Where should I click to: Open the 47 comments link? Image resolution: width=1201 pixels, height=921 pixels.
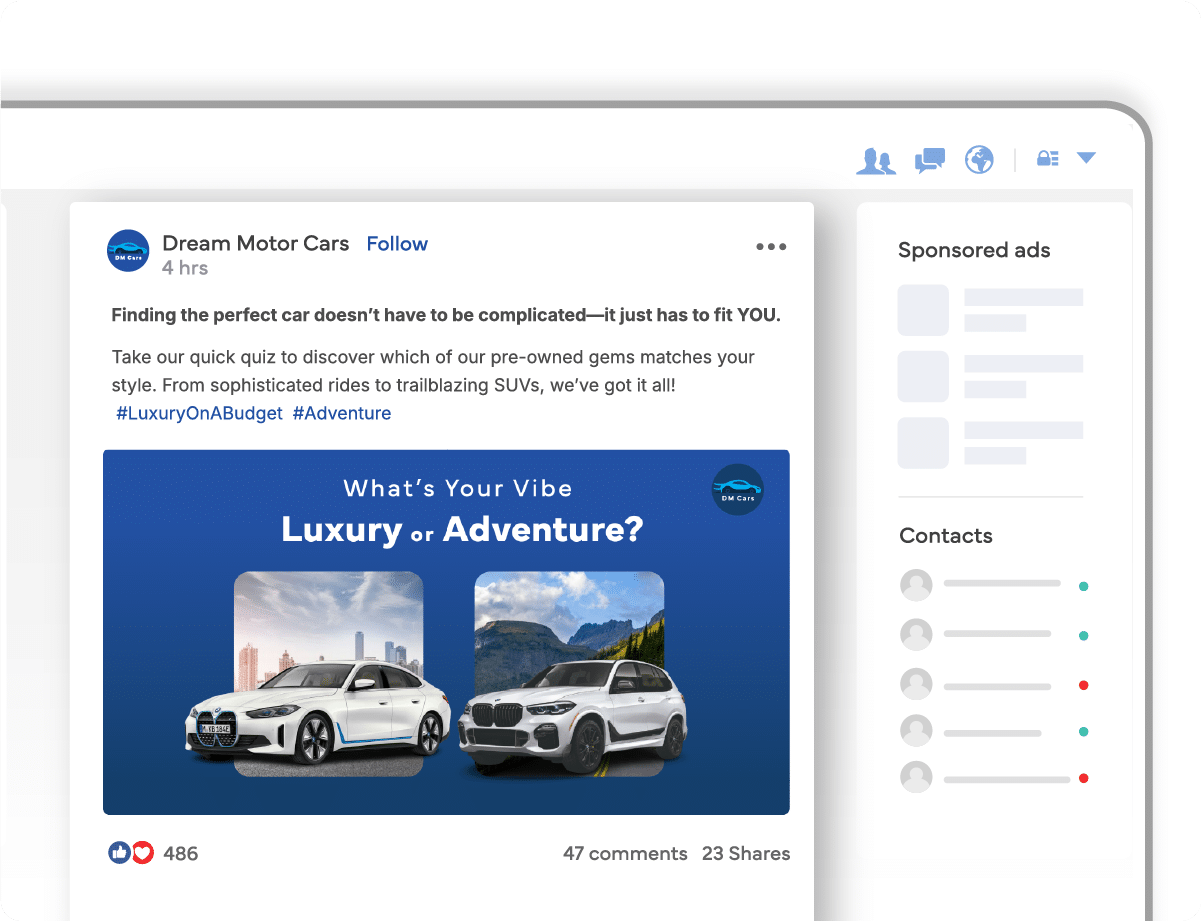625,854
